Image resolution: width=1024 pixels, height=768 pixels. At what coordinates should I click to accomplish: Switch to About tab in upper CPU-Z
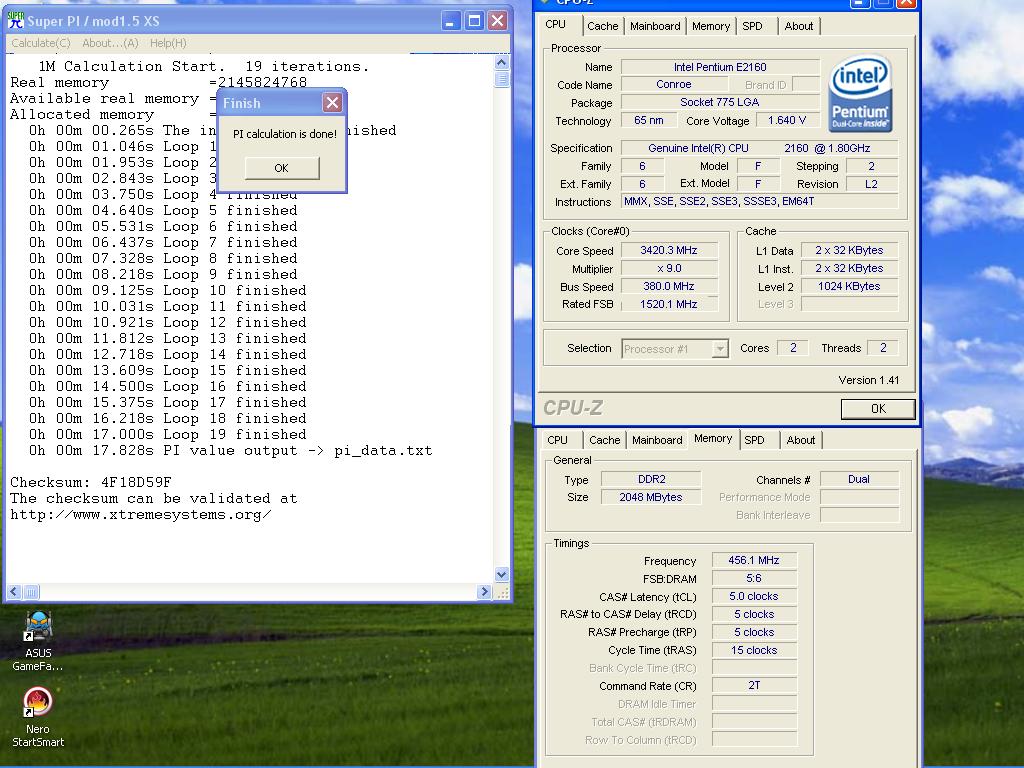[x=799, y=26]
